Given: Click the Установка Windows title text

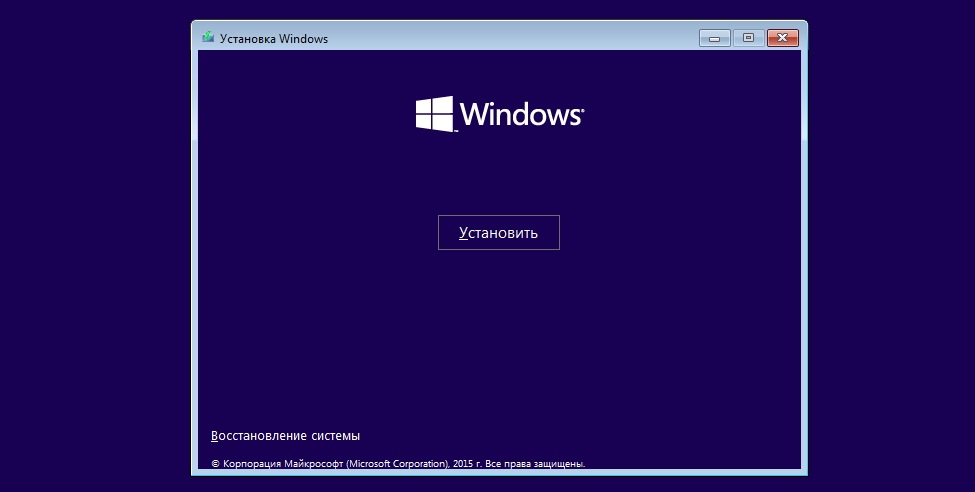Looking at the screenshot, I should 274,39.
